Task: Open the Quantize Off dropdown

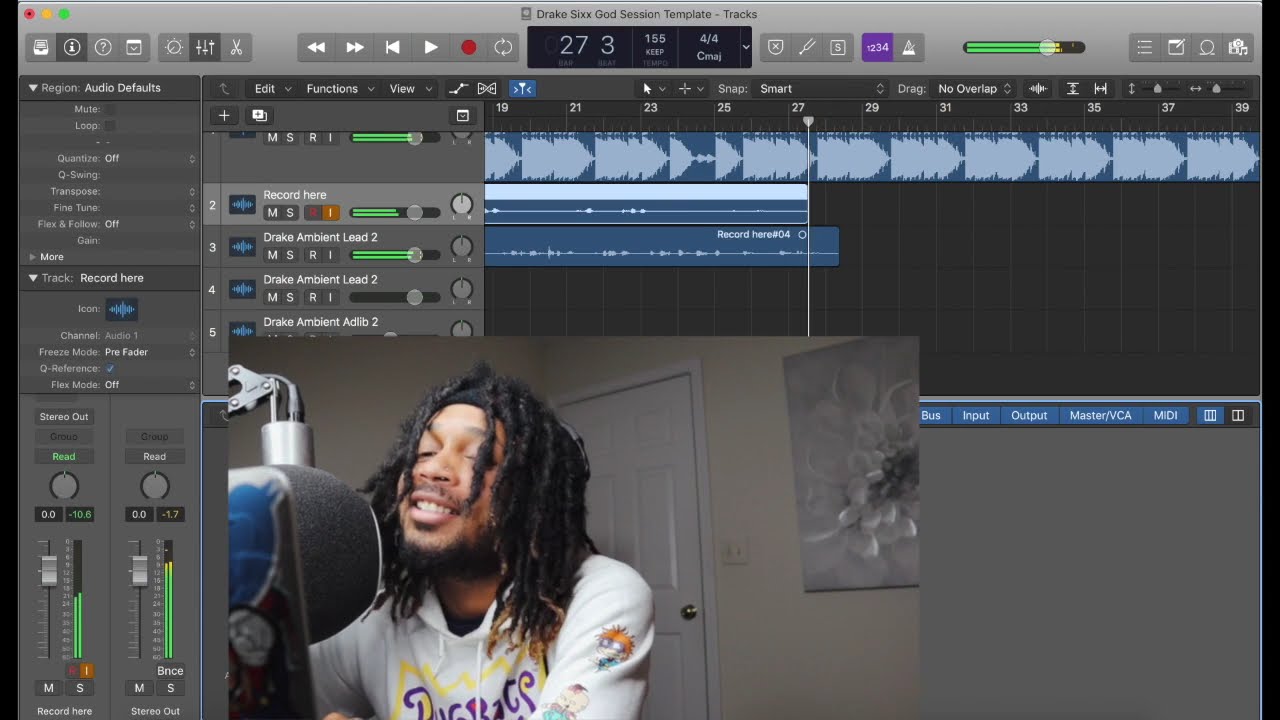Action: pyautogui.click(x=150, y=158)
